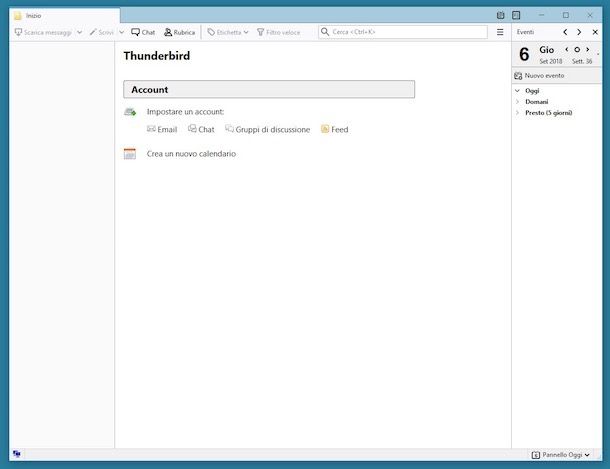Expand the Domani section
Viewport: 610px width, 469px height.
(x=517, y=102)
